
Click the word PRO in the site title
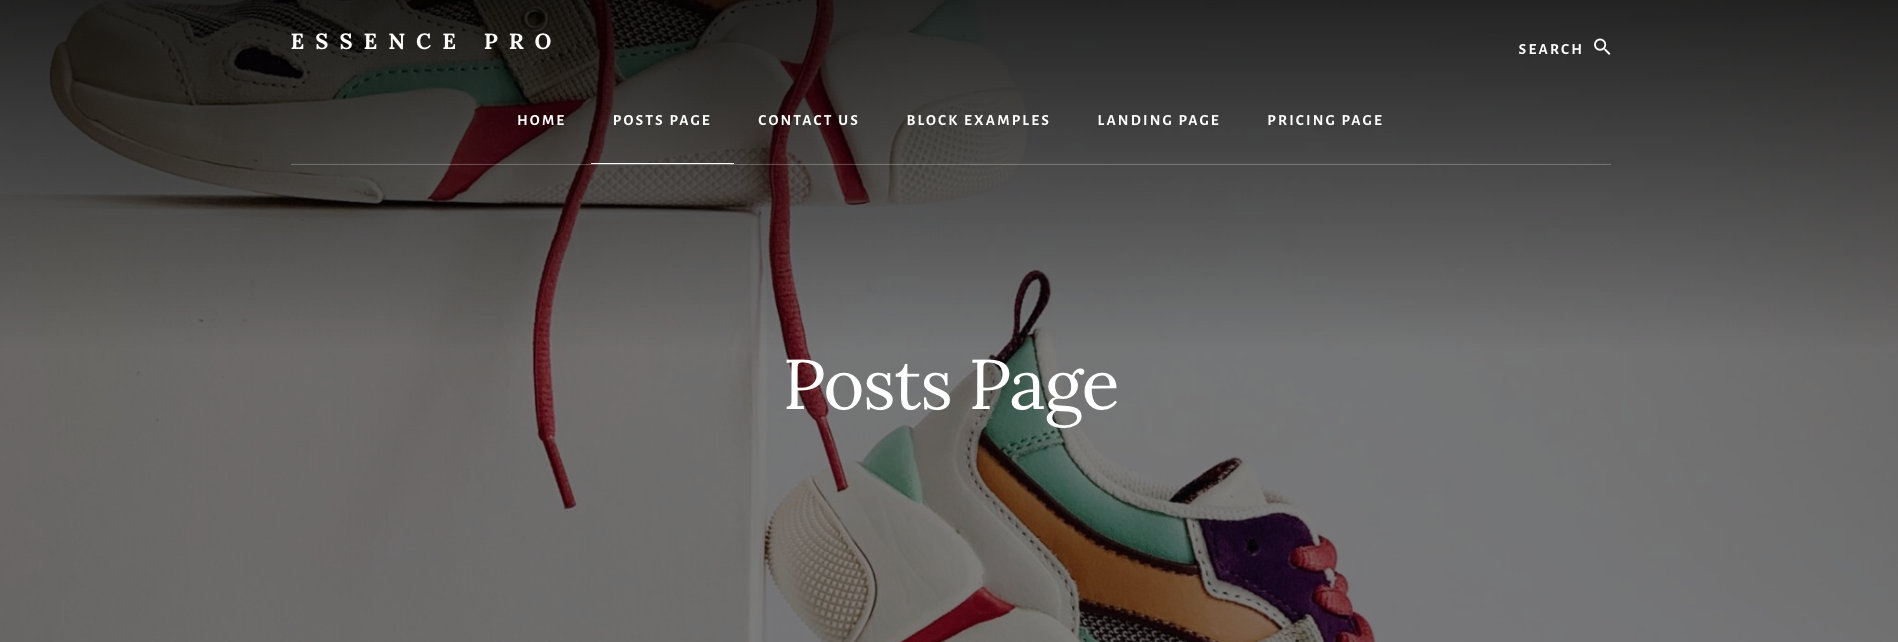(518, 41)
